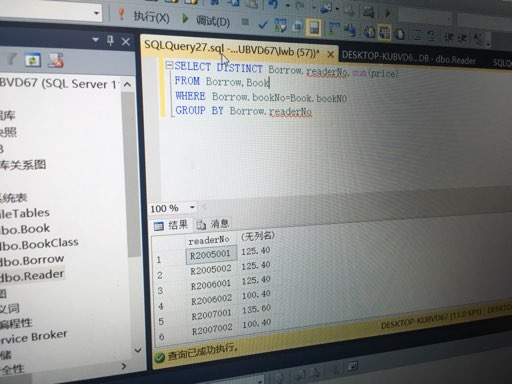Screen dimensions: 512x384
Task: Click the R2005001 cell in results grid
Action: (x=211, y=255)
